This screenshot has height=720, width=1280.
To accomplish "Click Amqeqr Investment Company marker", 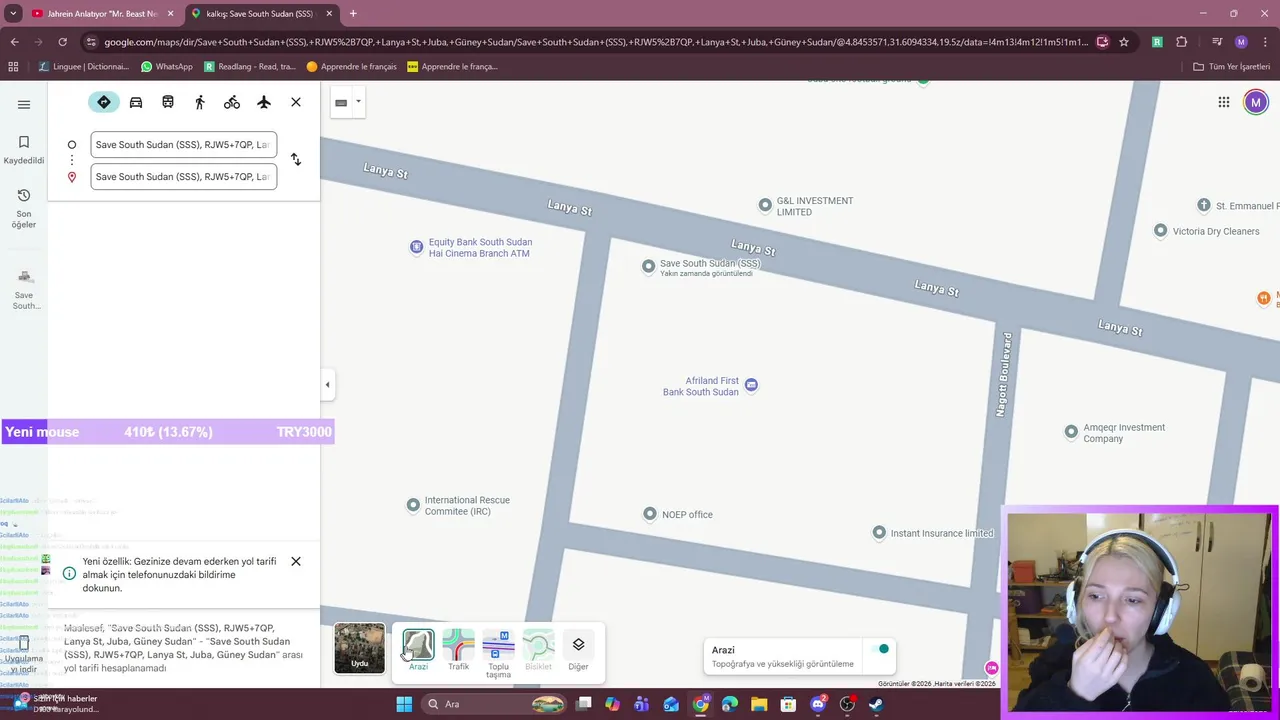I will (x=1072, y=433).
